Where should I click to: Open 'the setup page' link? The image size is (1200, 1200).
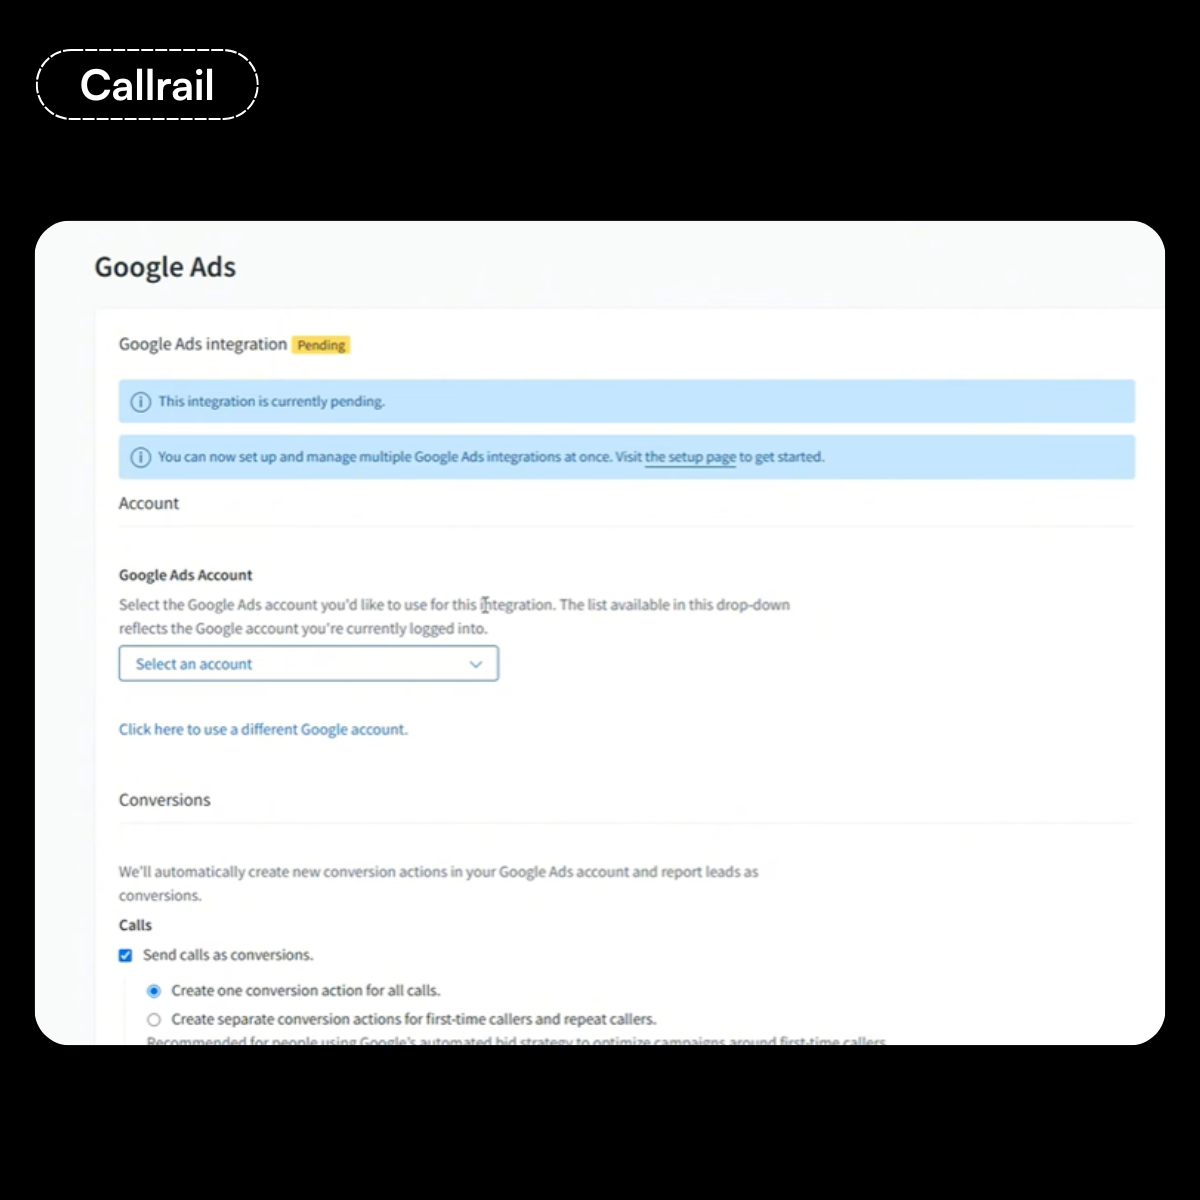pyautogui.click(x=690, y=457)
